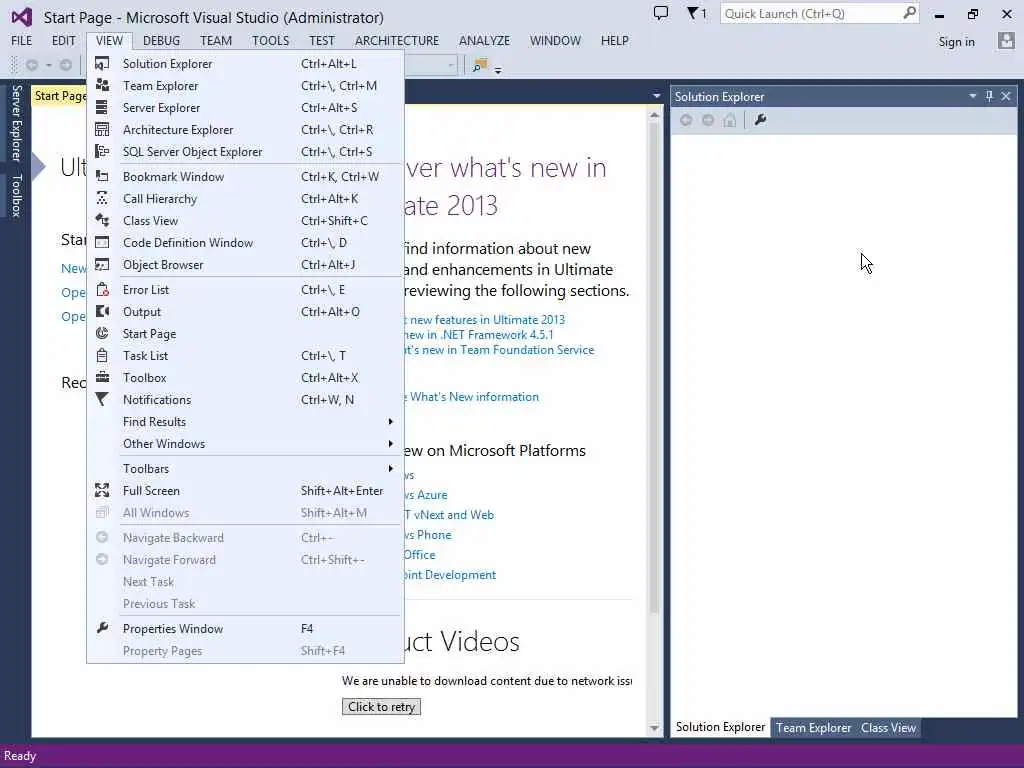Open the collapsed Toolbox side tab
This screenshot has height=768, width=1024.
tap(16, 195)
